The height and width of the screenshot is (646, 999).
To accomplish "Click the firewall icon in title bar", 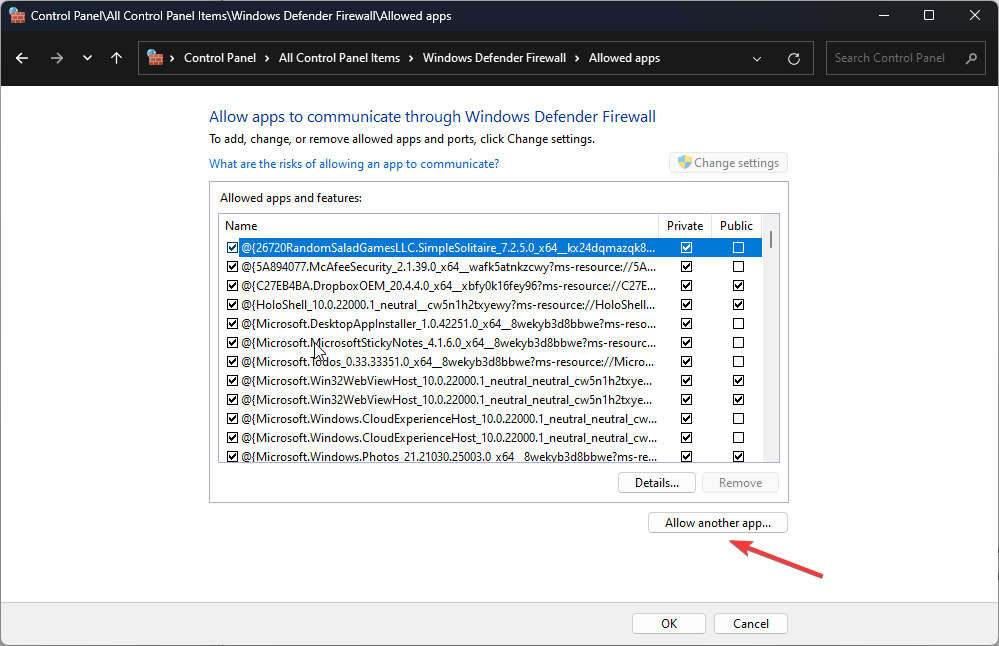I will pos(17,15).
